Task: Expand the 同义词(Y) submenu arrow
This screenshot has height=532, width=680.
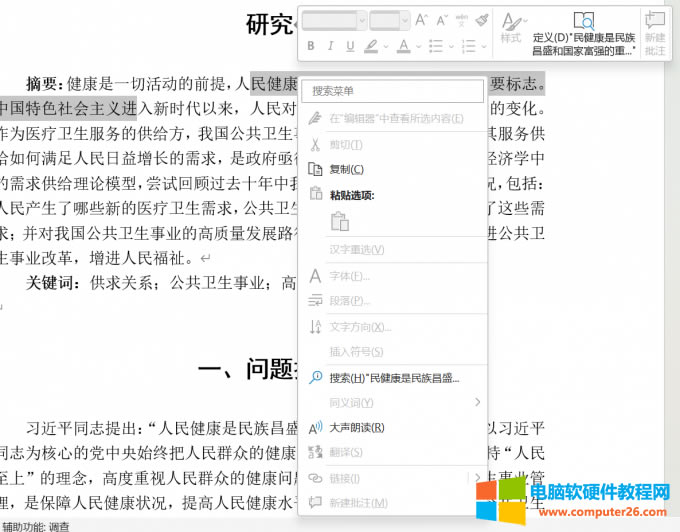Action: tap(477, 402)
